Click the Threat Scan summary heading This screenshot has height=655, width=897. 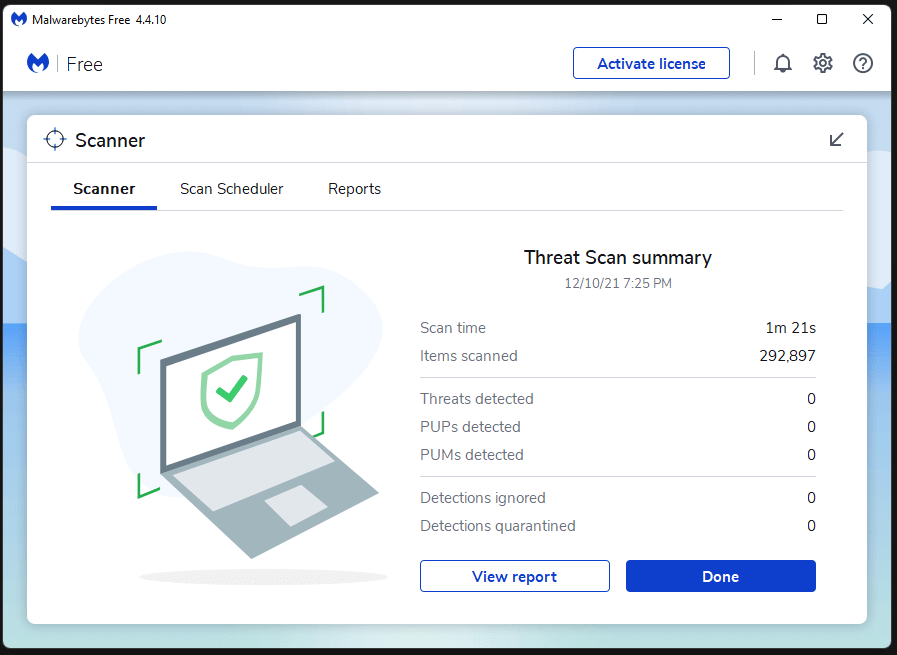[x=618, y=257]
